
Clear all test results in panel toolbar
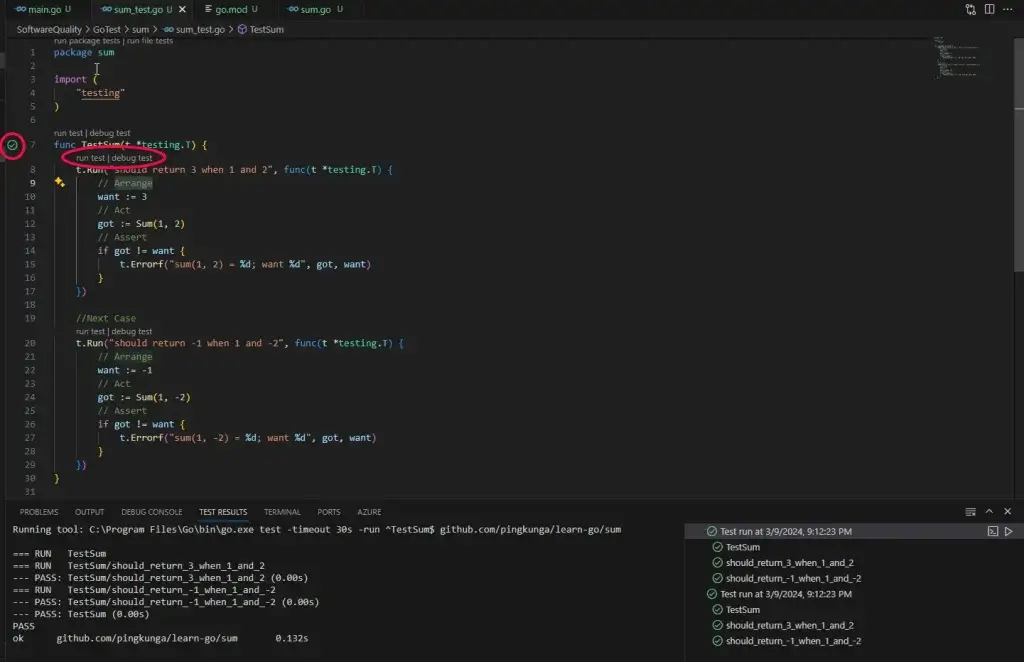pos(970,512)
